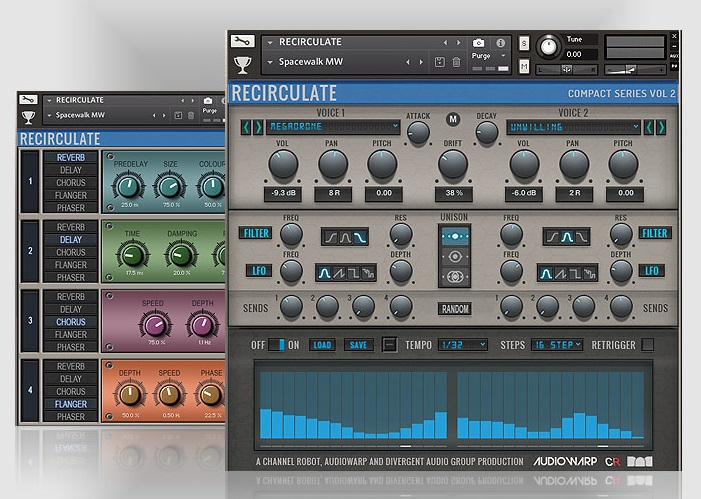Select REVERB in effect slot 1
701x499 pixels.
click(x=71, y=157)
